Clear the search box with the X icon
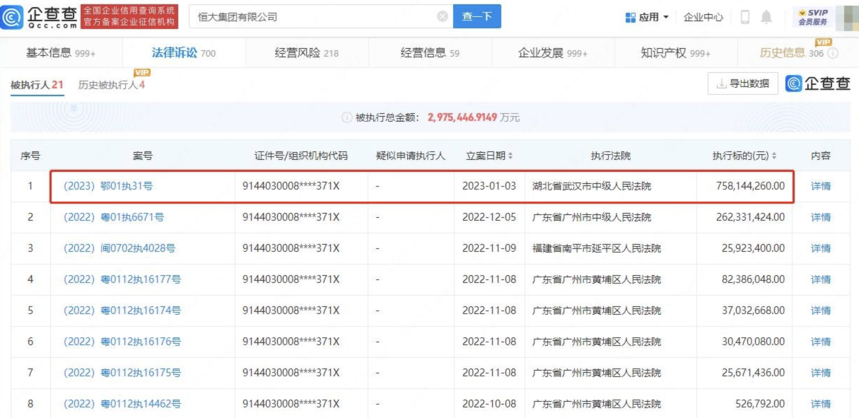 [x=443, y=17]
